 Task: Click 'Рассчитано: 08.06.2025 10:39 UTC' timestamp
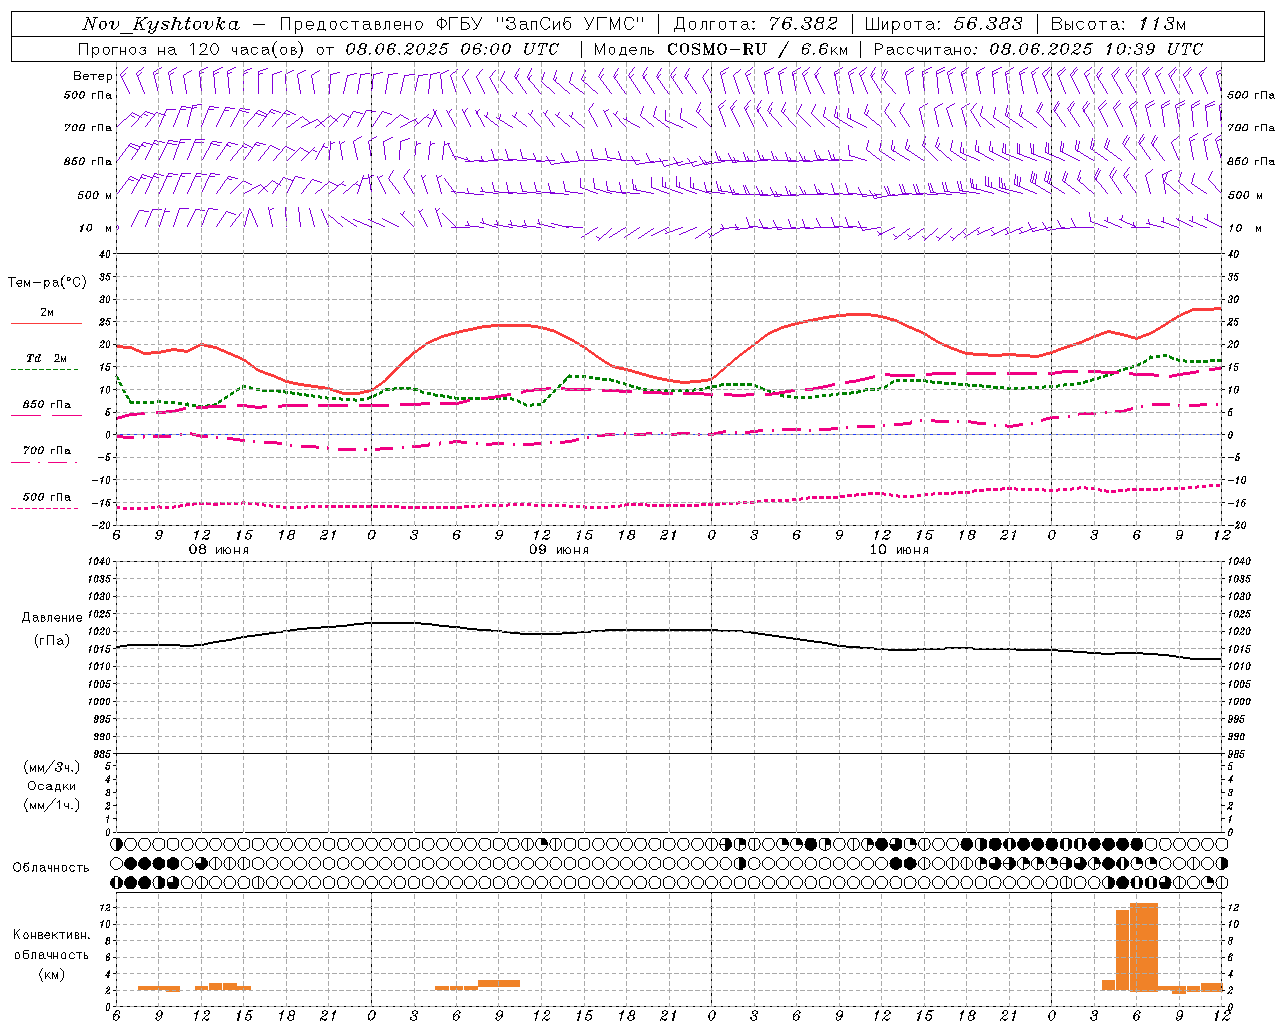(1038, 49)
